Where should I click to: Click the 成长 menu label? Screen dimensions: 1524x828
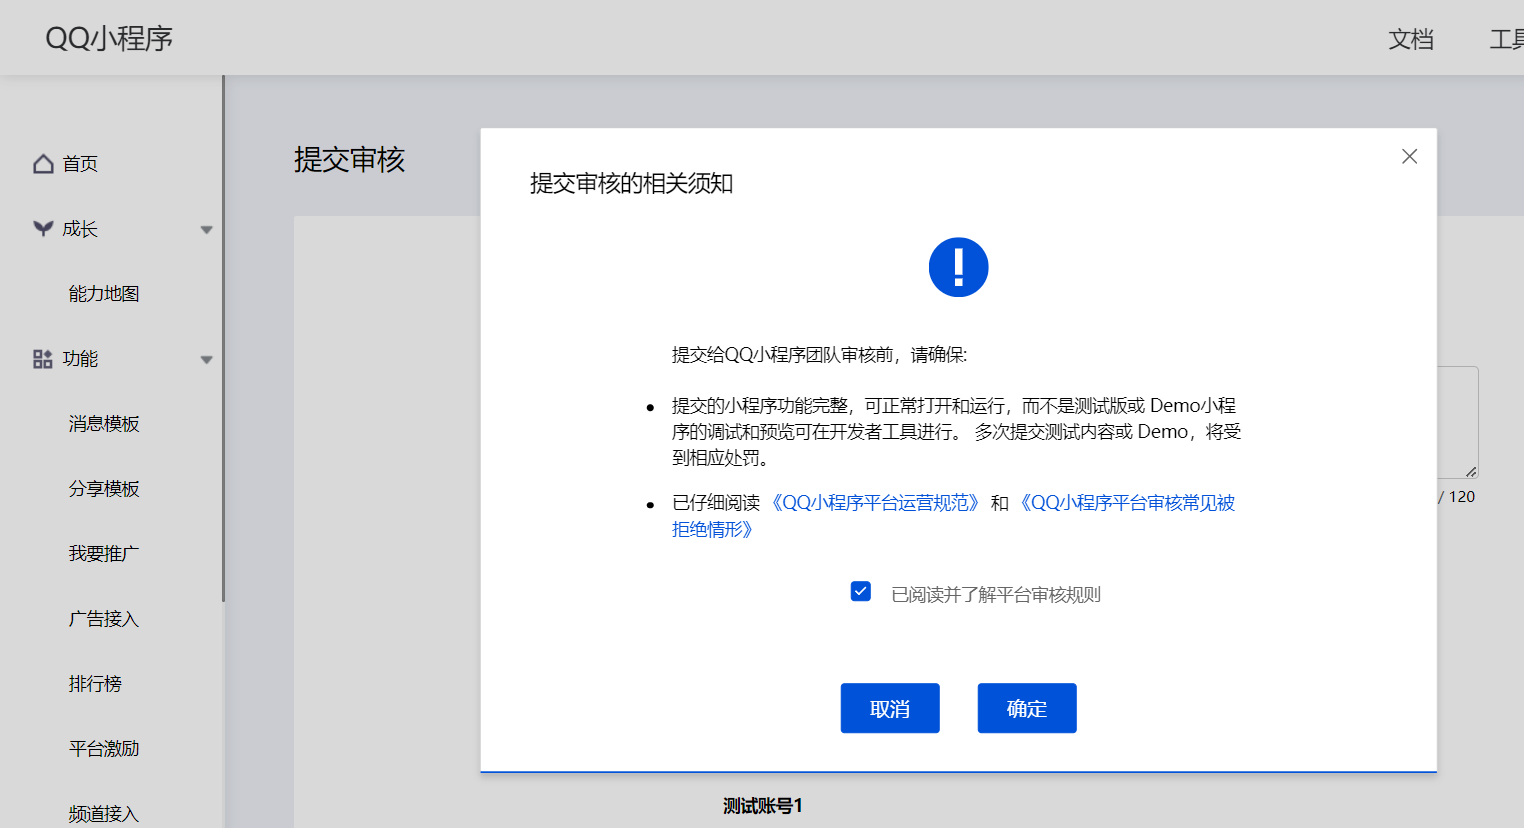pyautogui.click(x=80, y=228)
